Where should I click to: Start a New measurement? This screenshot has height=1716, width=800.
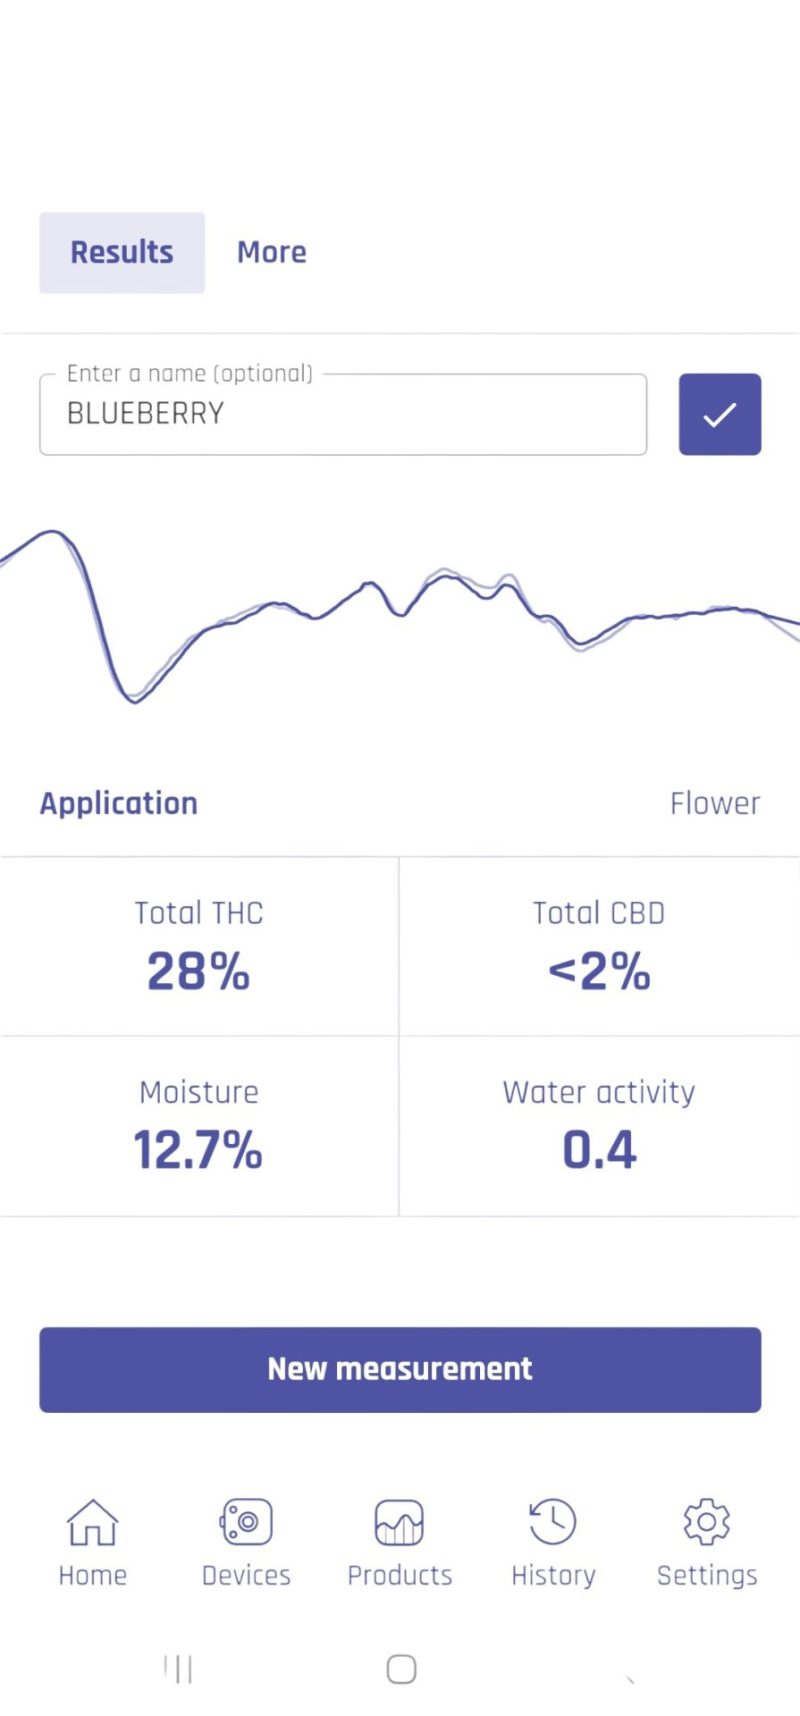[400, 1369]
